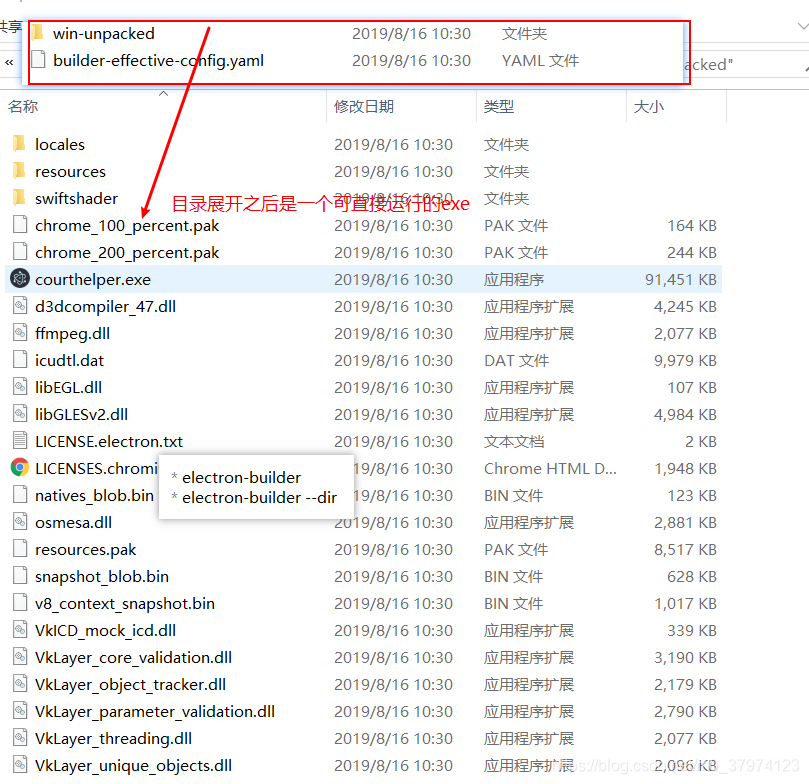Click the LICENSE.electron.txt document icon
This screenshot has width=809, height=784.
[20, 440]
